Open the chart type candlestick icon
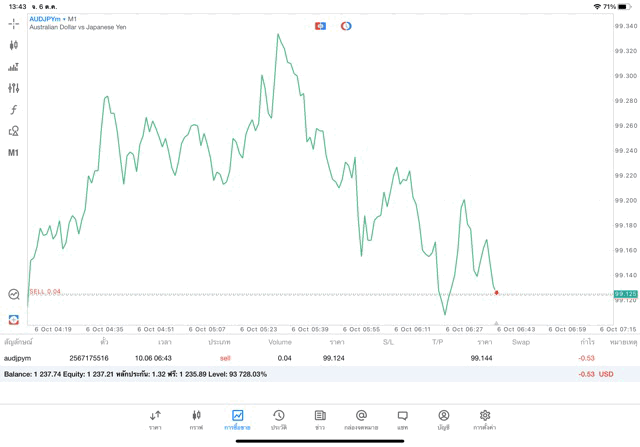 14,45
